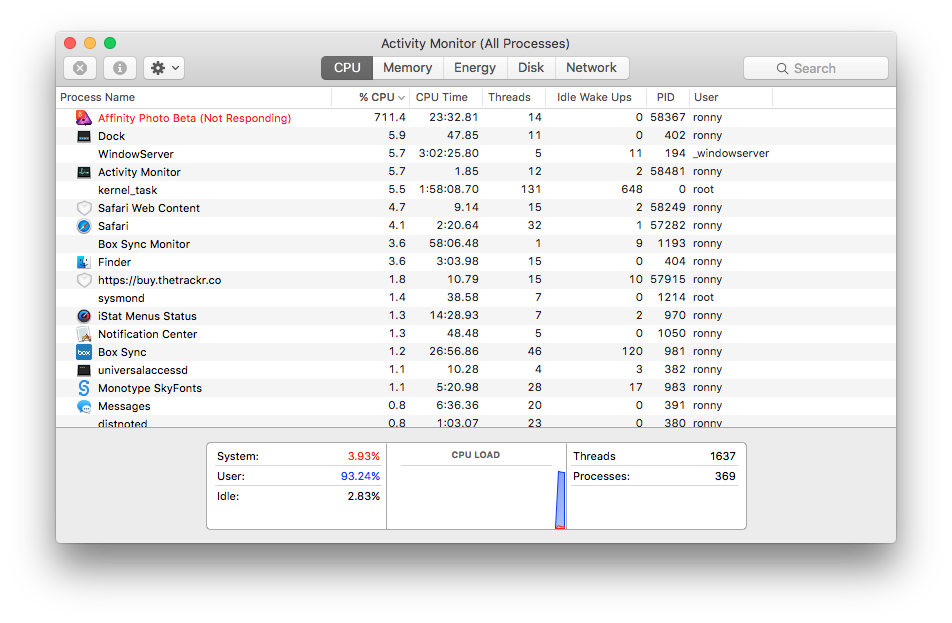Image resolution: width=952 pixels, height=623 pixels.
Task: Sort by the PID column header
Action: tap(666, 97)
